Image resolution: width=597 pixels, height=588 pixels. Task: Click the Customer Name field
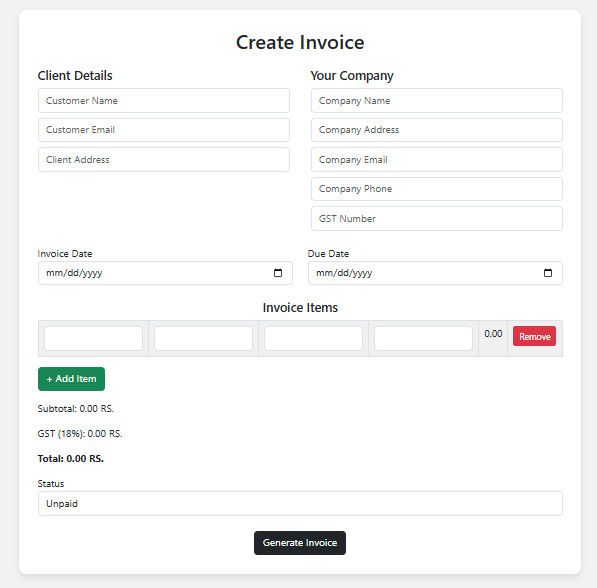164,101
